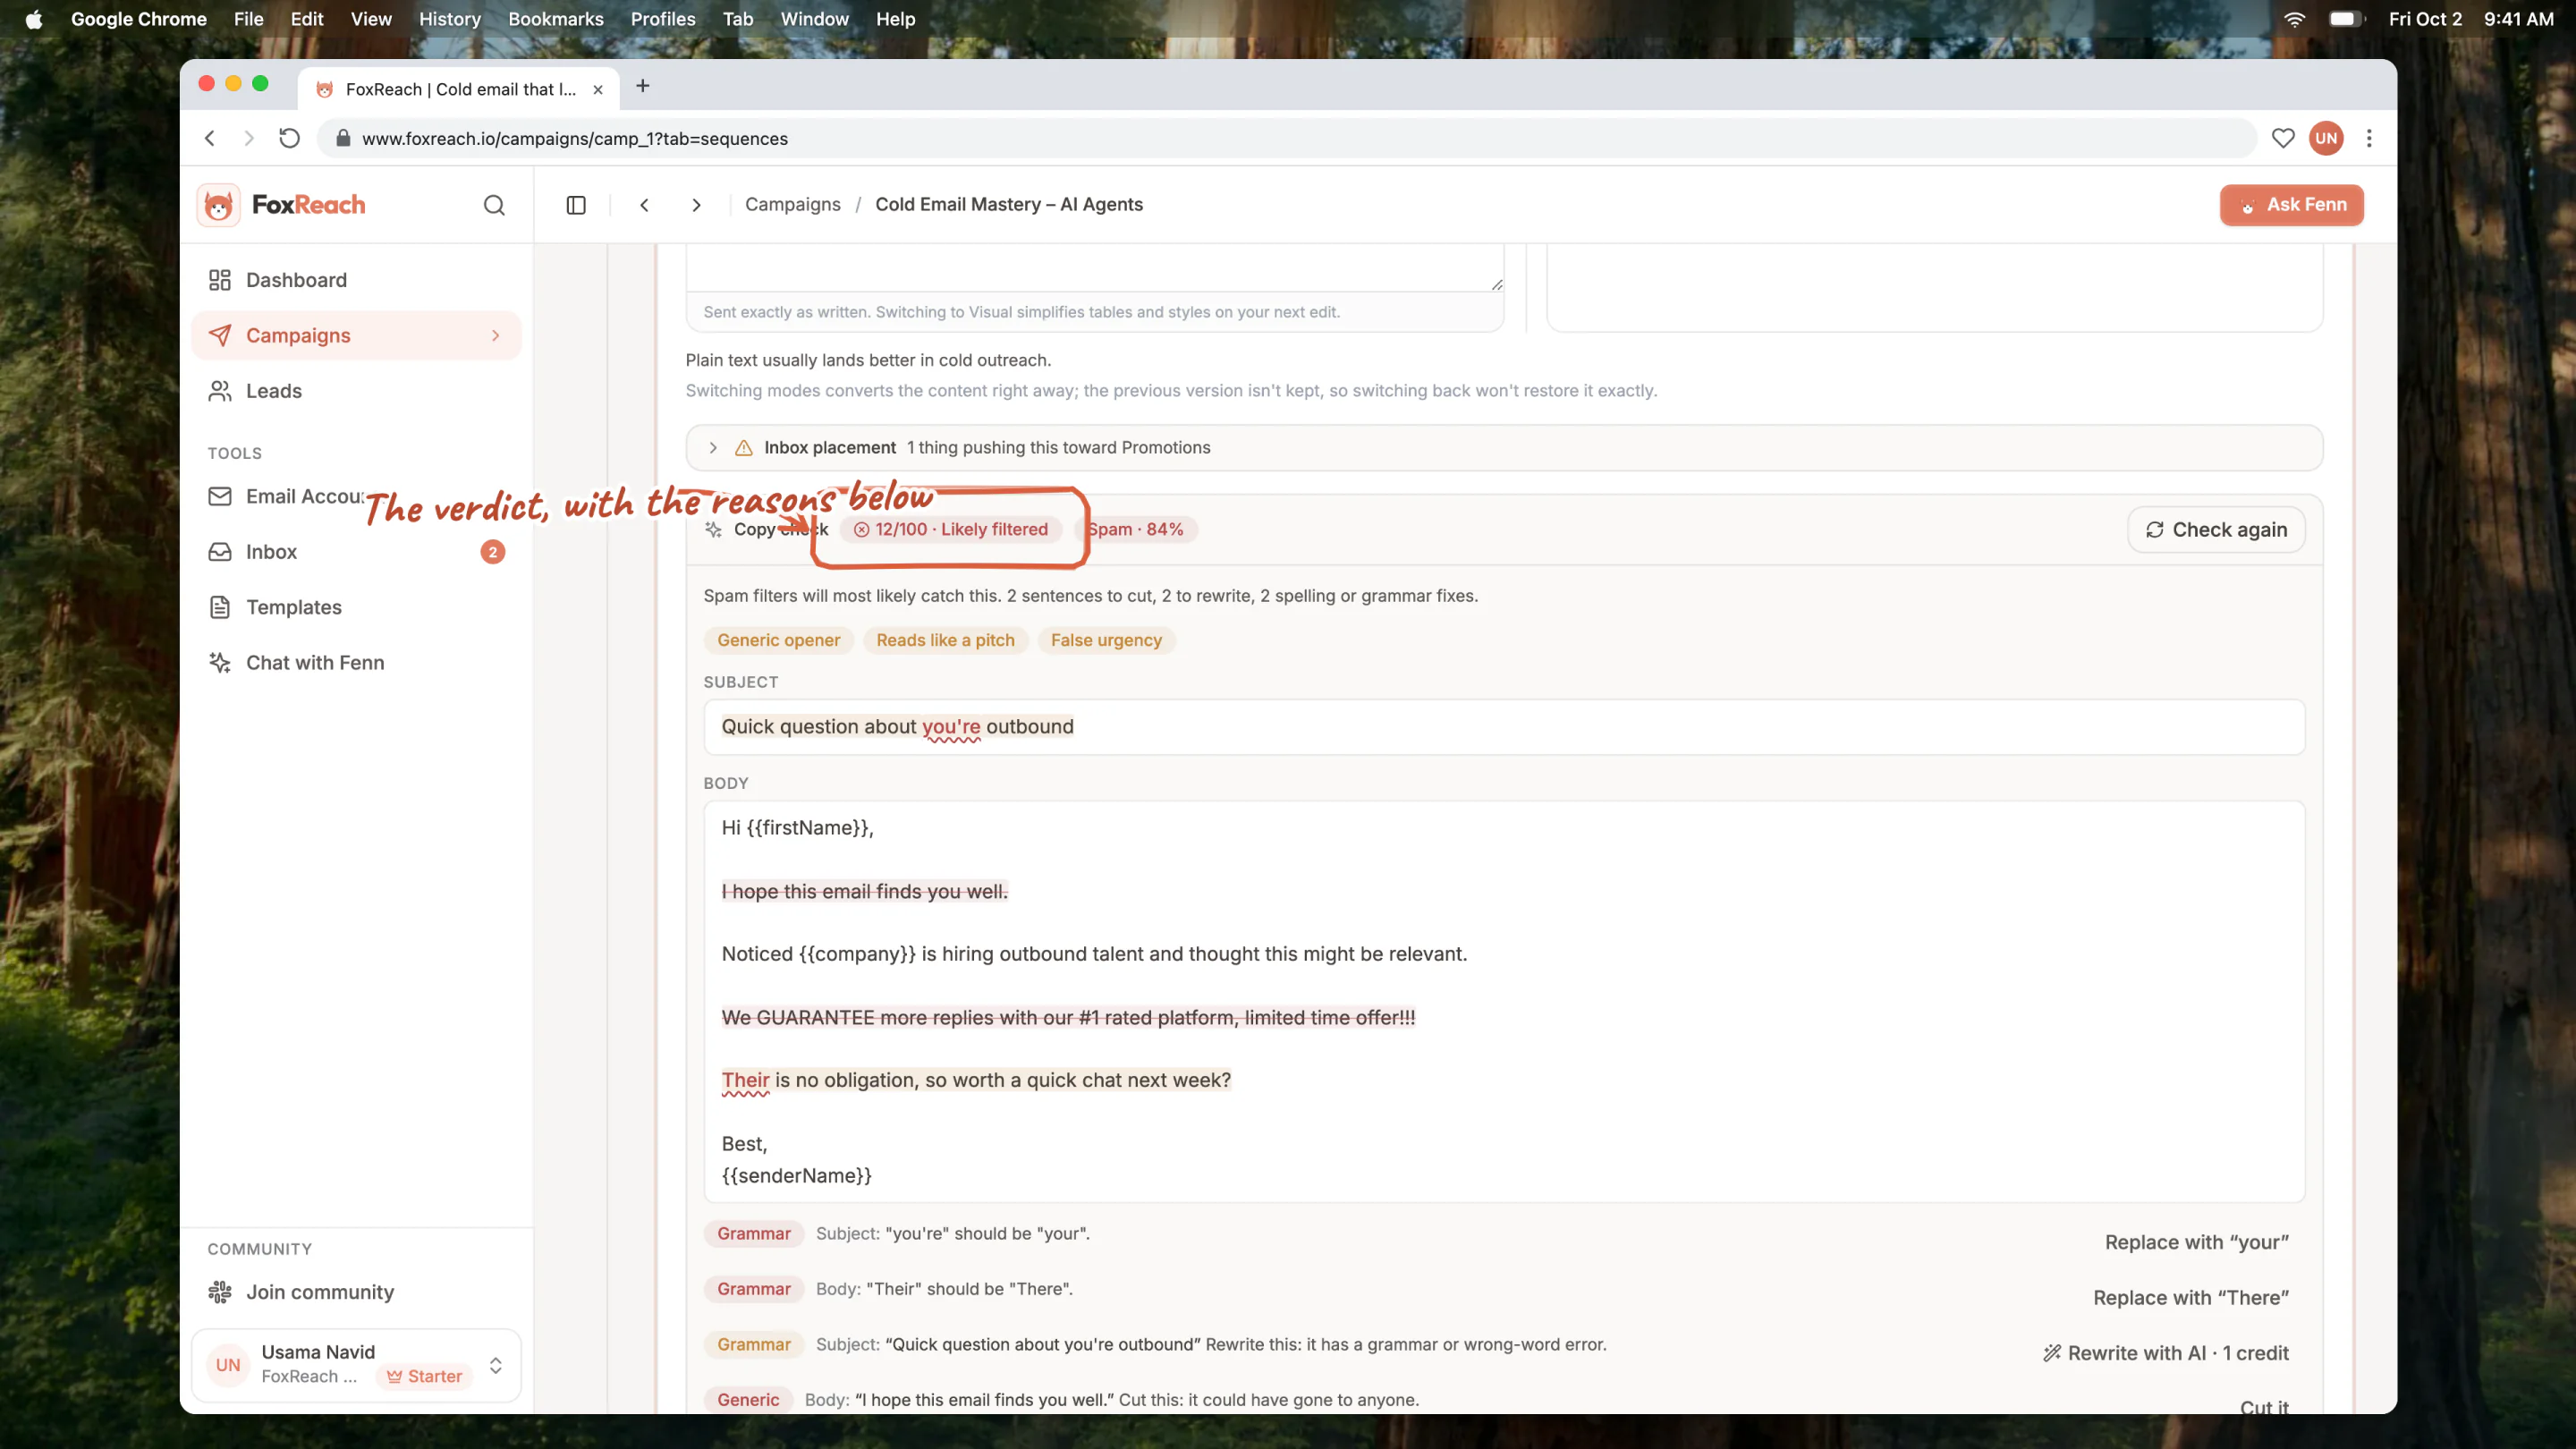Click the Reads like a pitch tag

click(945, 641)
